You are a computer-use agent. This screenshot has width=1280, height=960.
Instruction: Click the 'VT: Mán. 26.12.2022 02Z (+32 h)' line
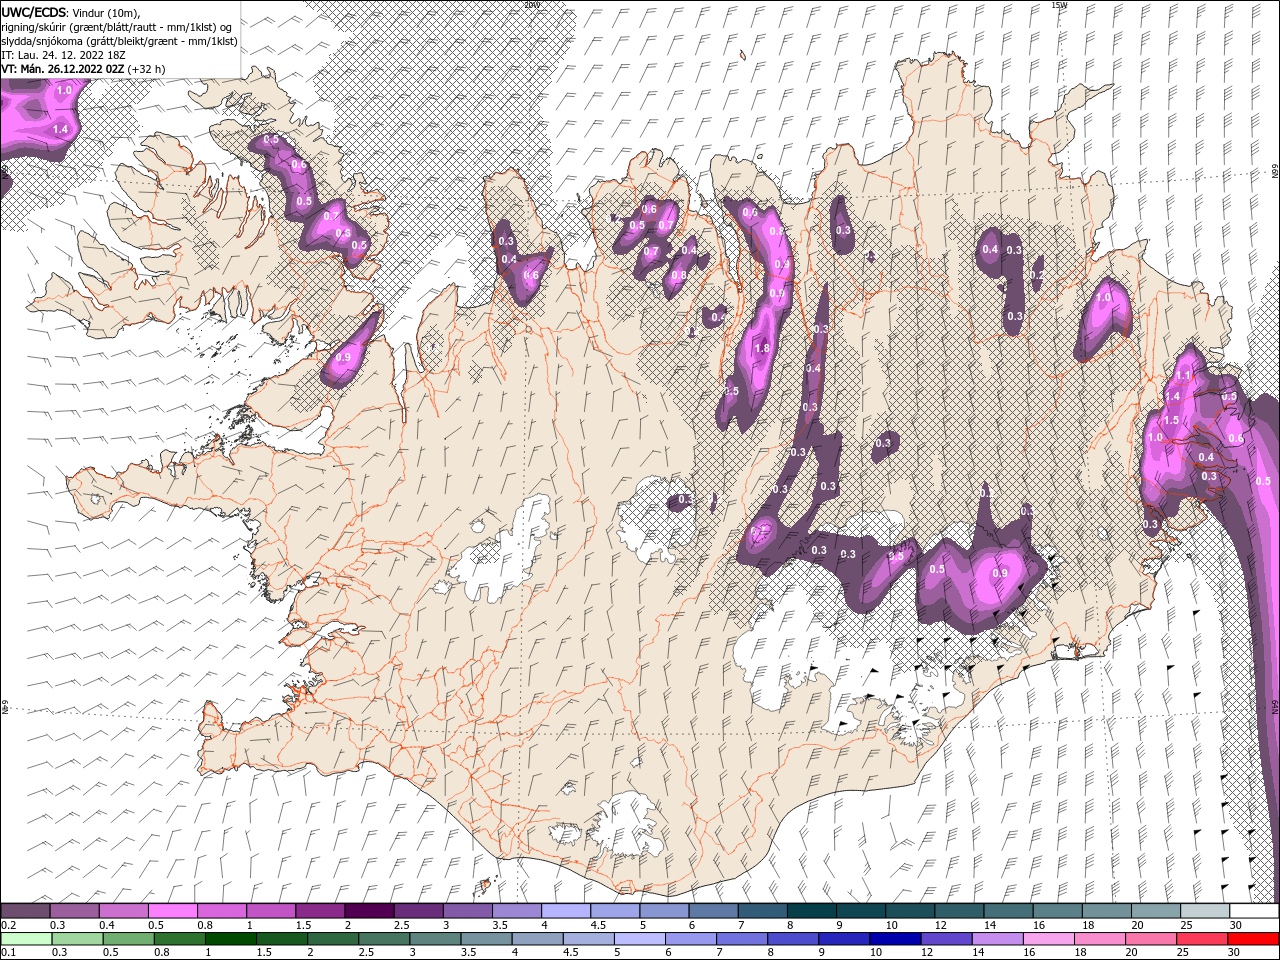tap(83, 69)
